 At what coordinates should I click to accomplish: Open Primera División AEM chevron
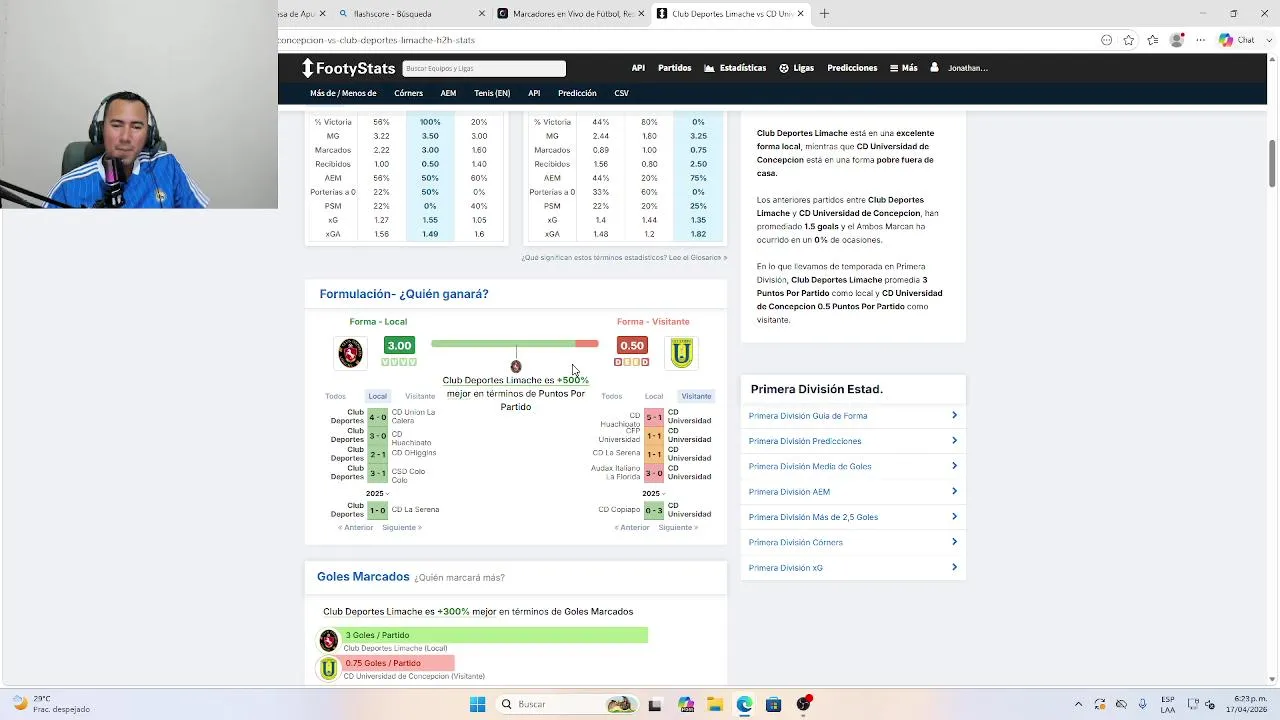coord(954,491)
